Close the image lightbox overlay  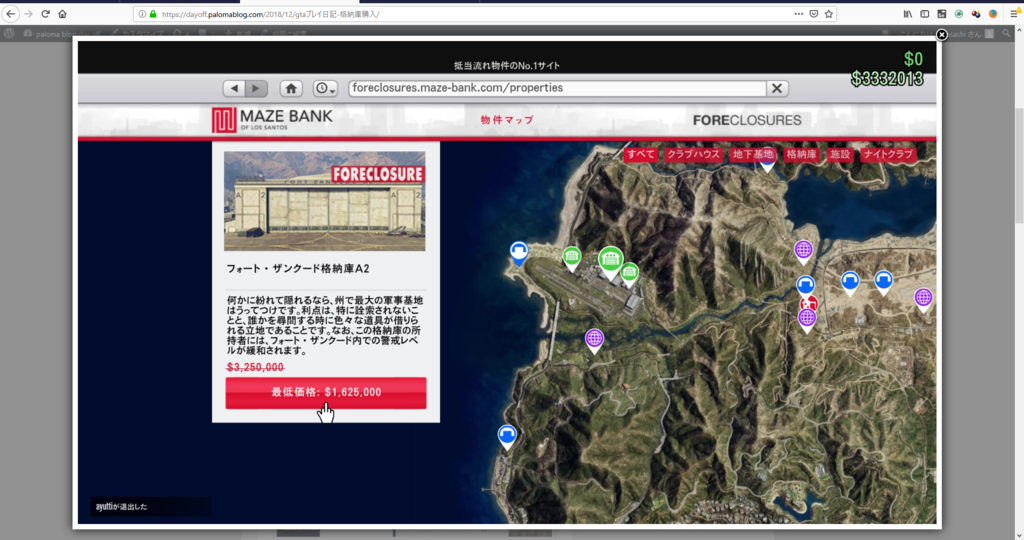click(x=942, y=35)
